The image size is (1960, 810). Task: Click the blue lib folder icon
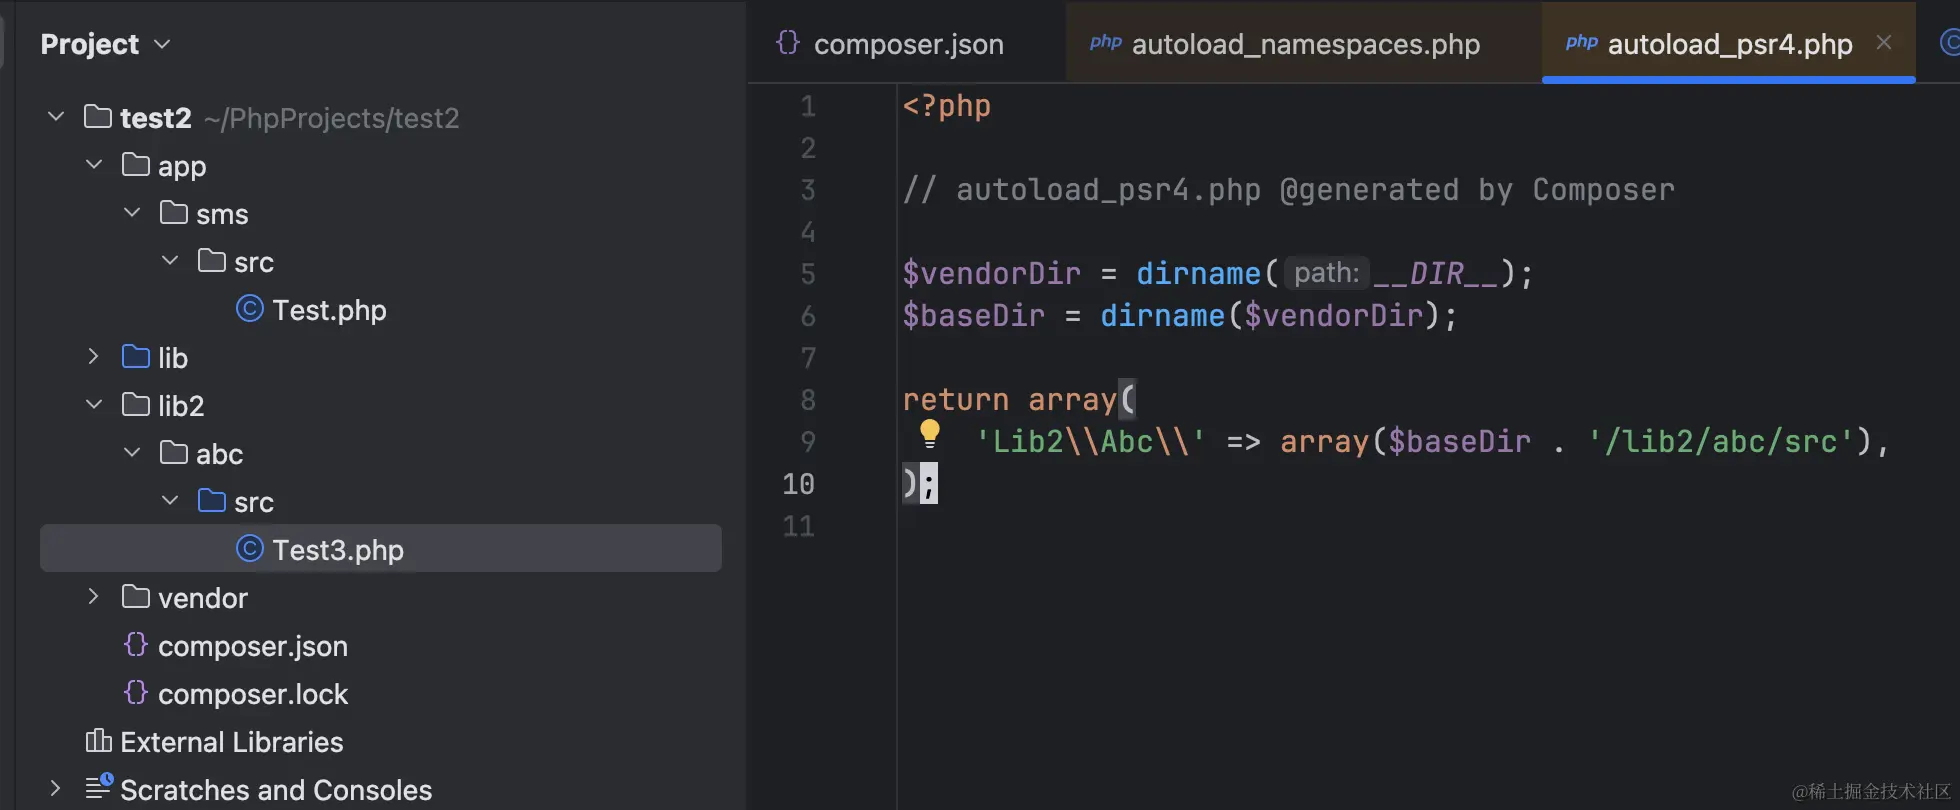pos(136,356)
